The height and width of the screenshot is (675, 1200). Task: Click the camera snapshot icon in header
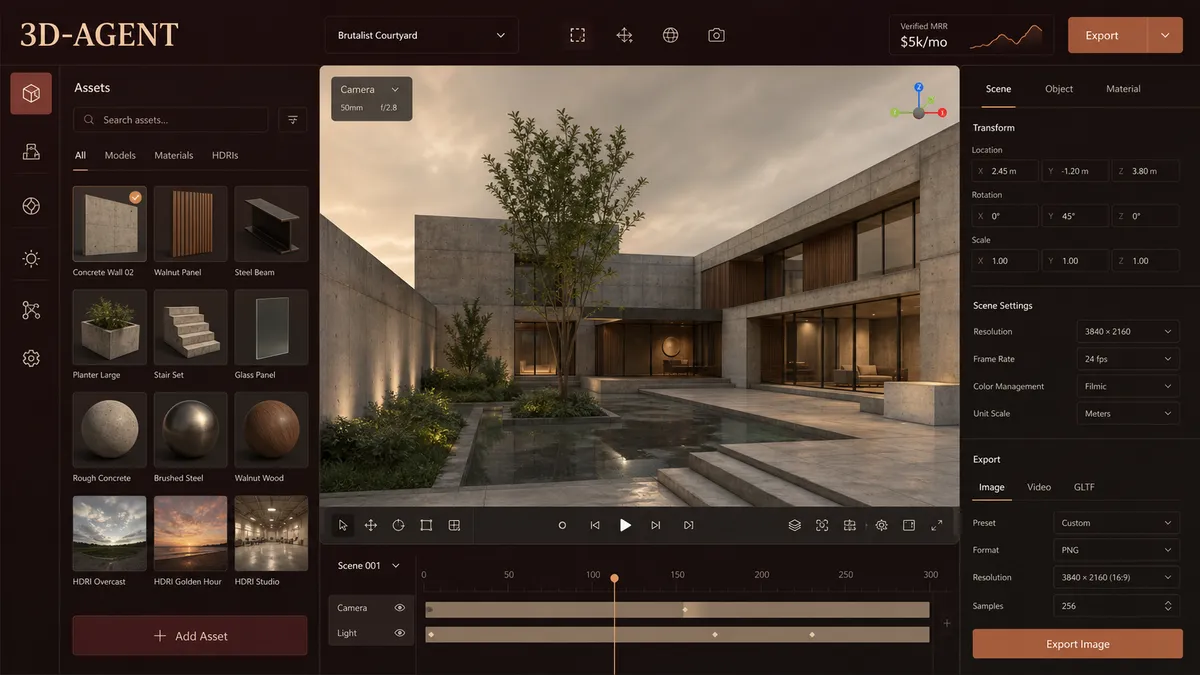pyautogui.click(x=716, y=35)
